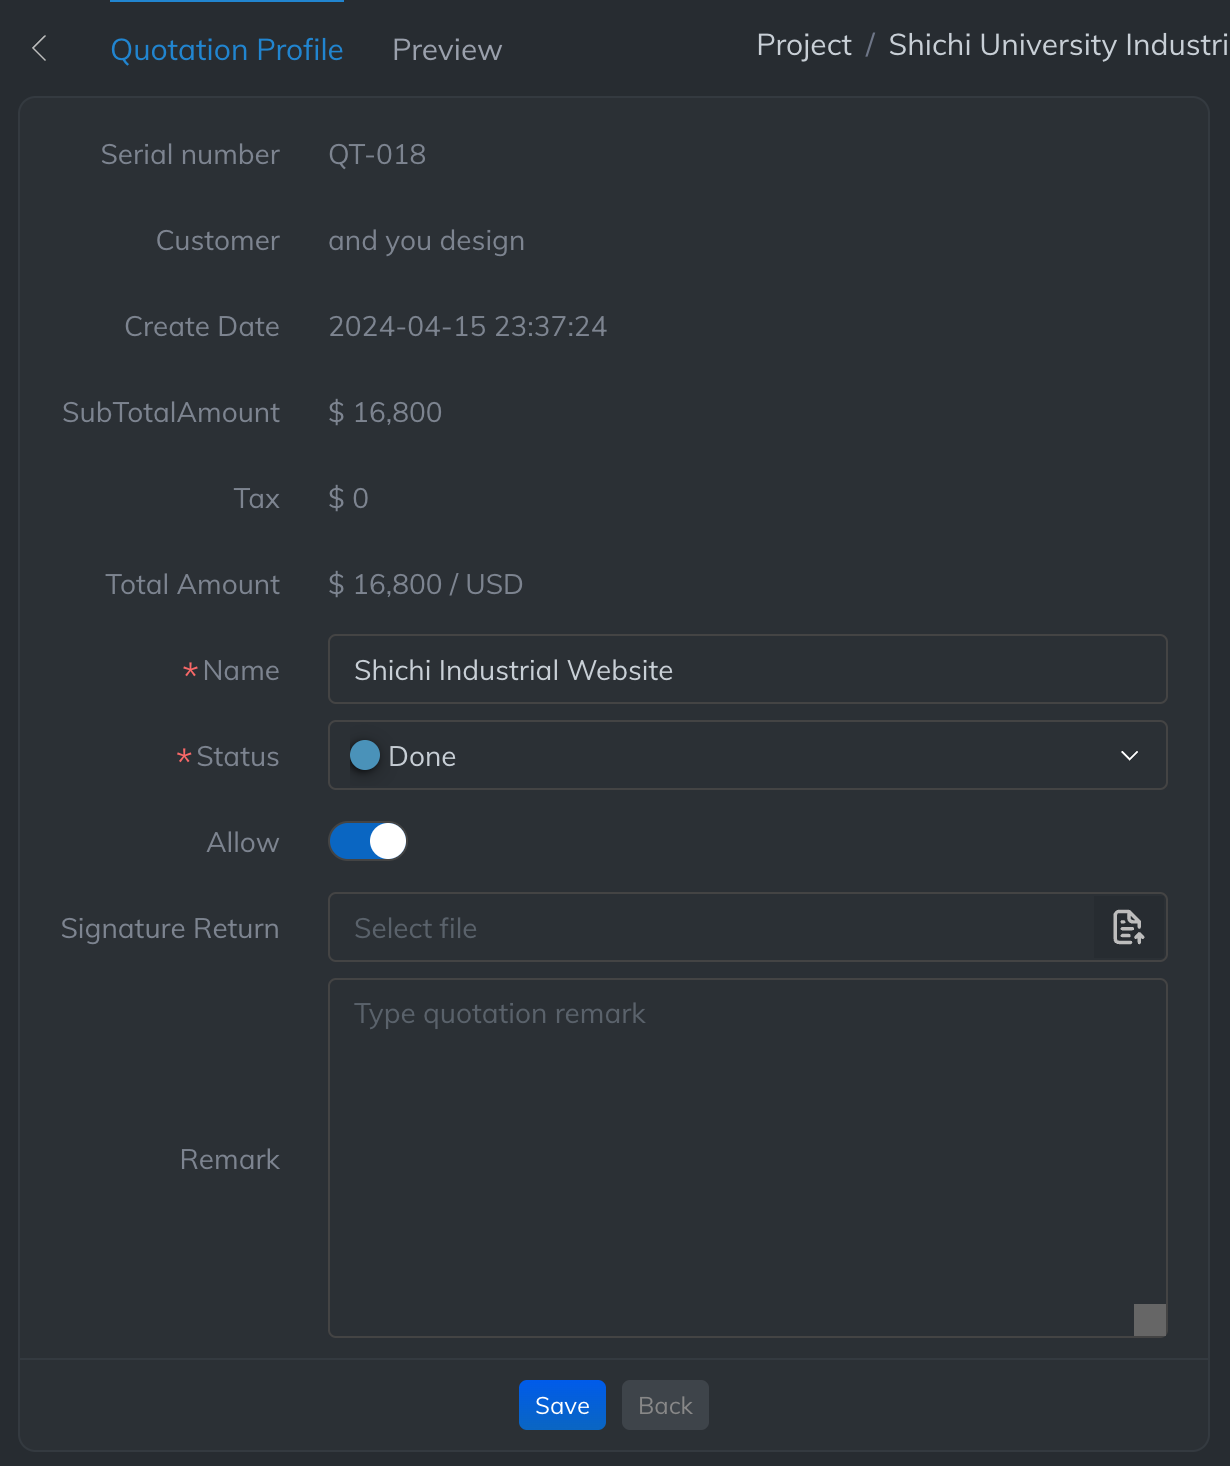Click the $ 16,800 / USD total amount
This screenshot has width=1230, height=1466.
pos(425,584)
